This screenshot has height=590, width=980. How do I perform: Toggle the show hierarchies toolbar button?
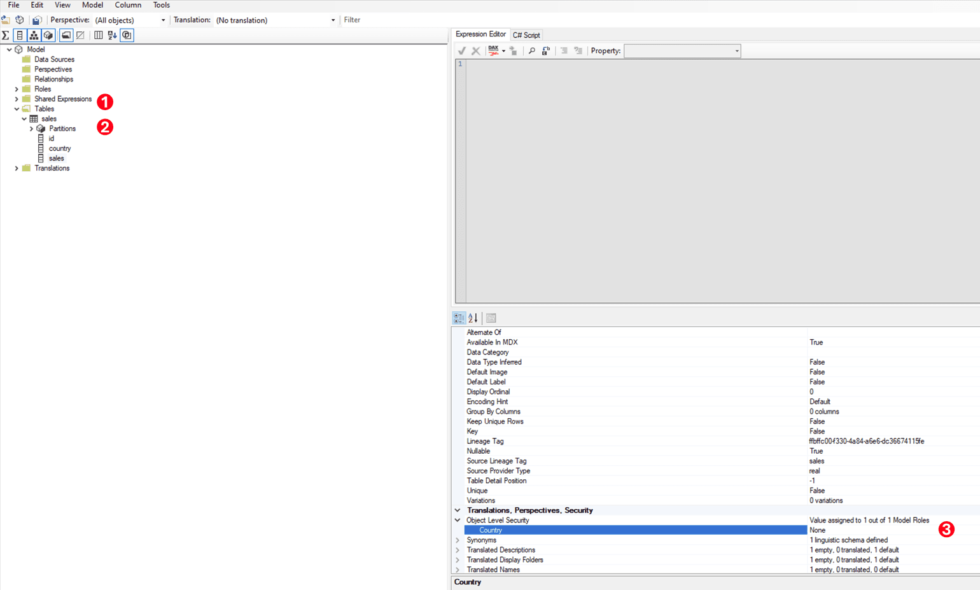click(x=33, y=35)
